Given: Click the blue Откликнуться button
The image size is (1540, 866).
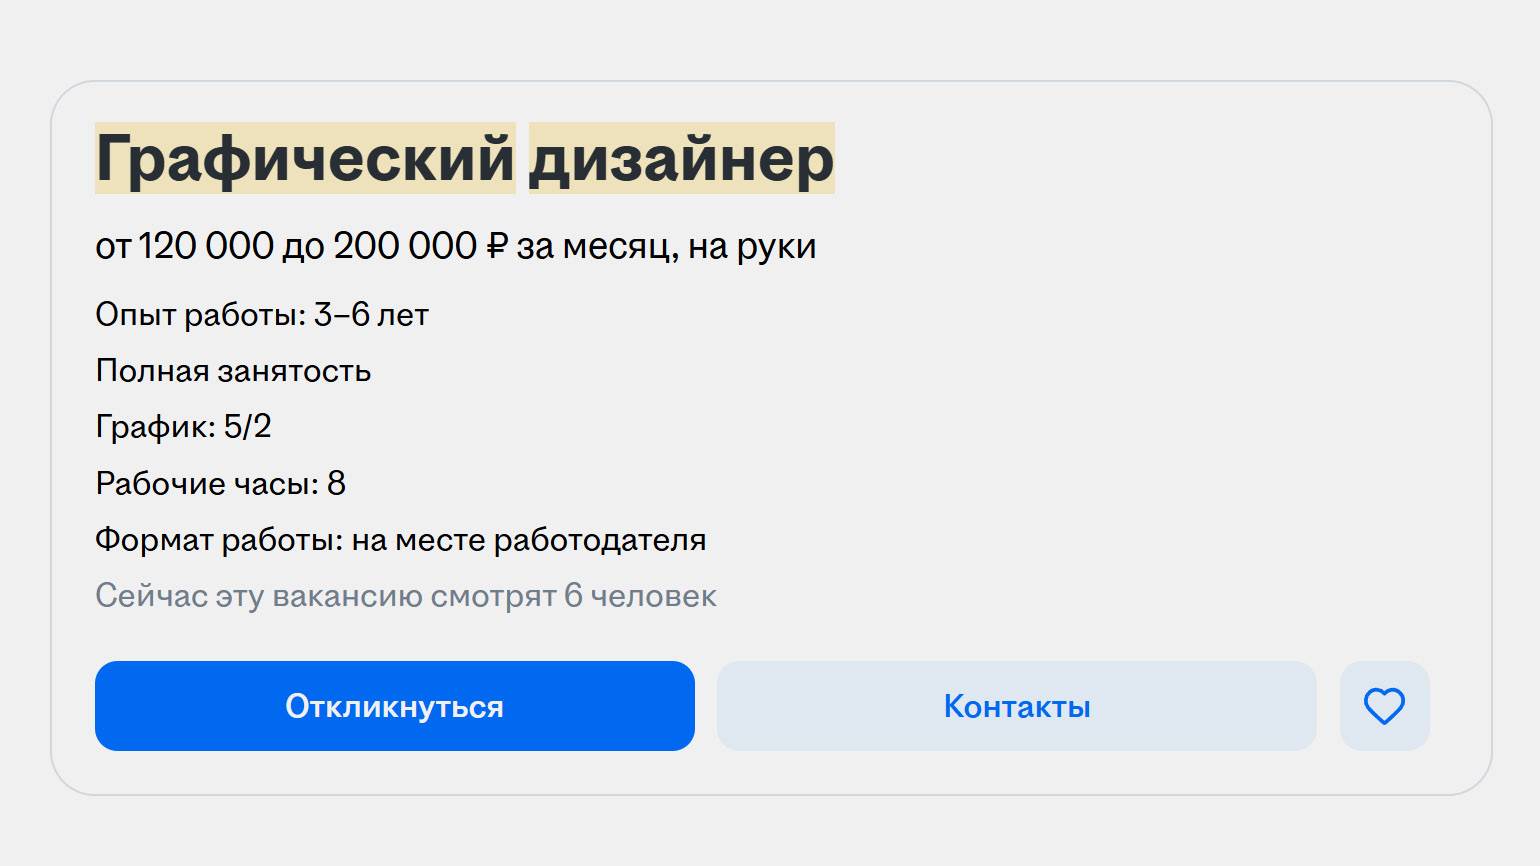Looking at the screenshot, I should click(394, 706).
